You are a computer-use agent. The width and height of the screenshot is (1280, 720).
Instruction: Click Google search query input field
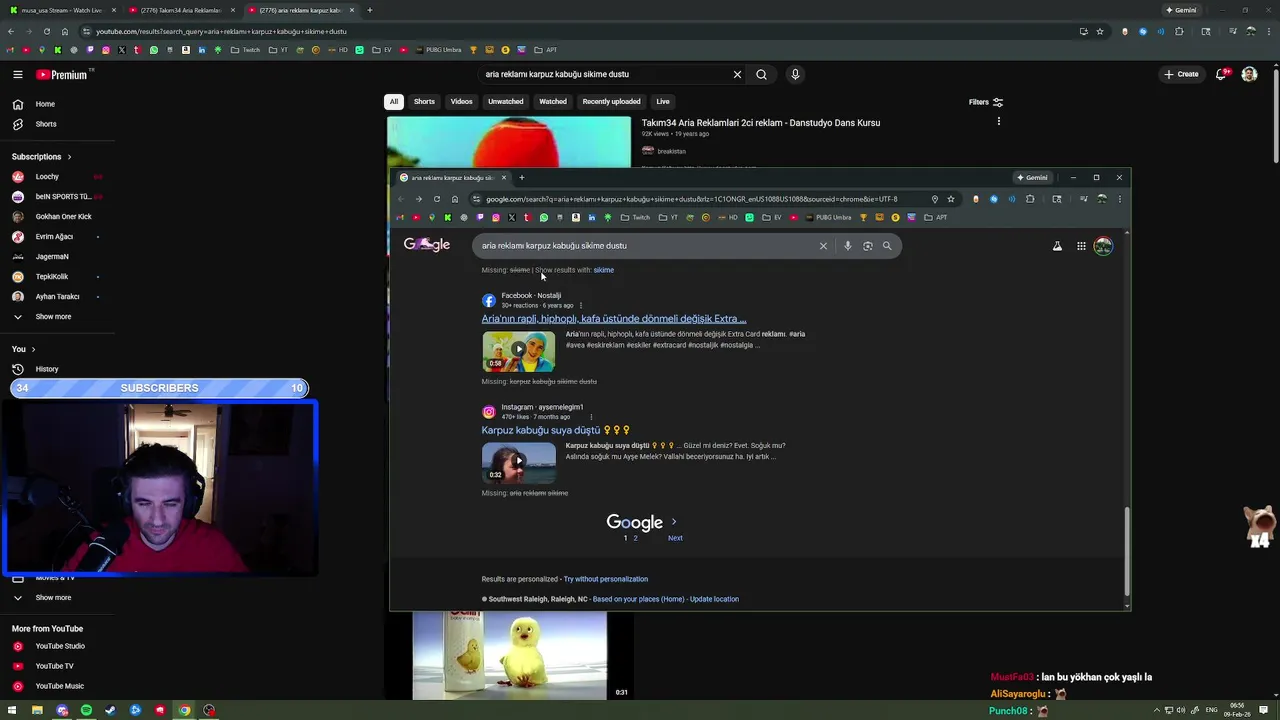[646, 246]
